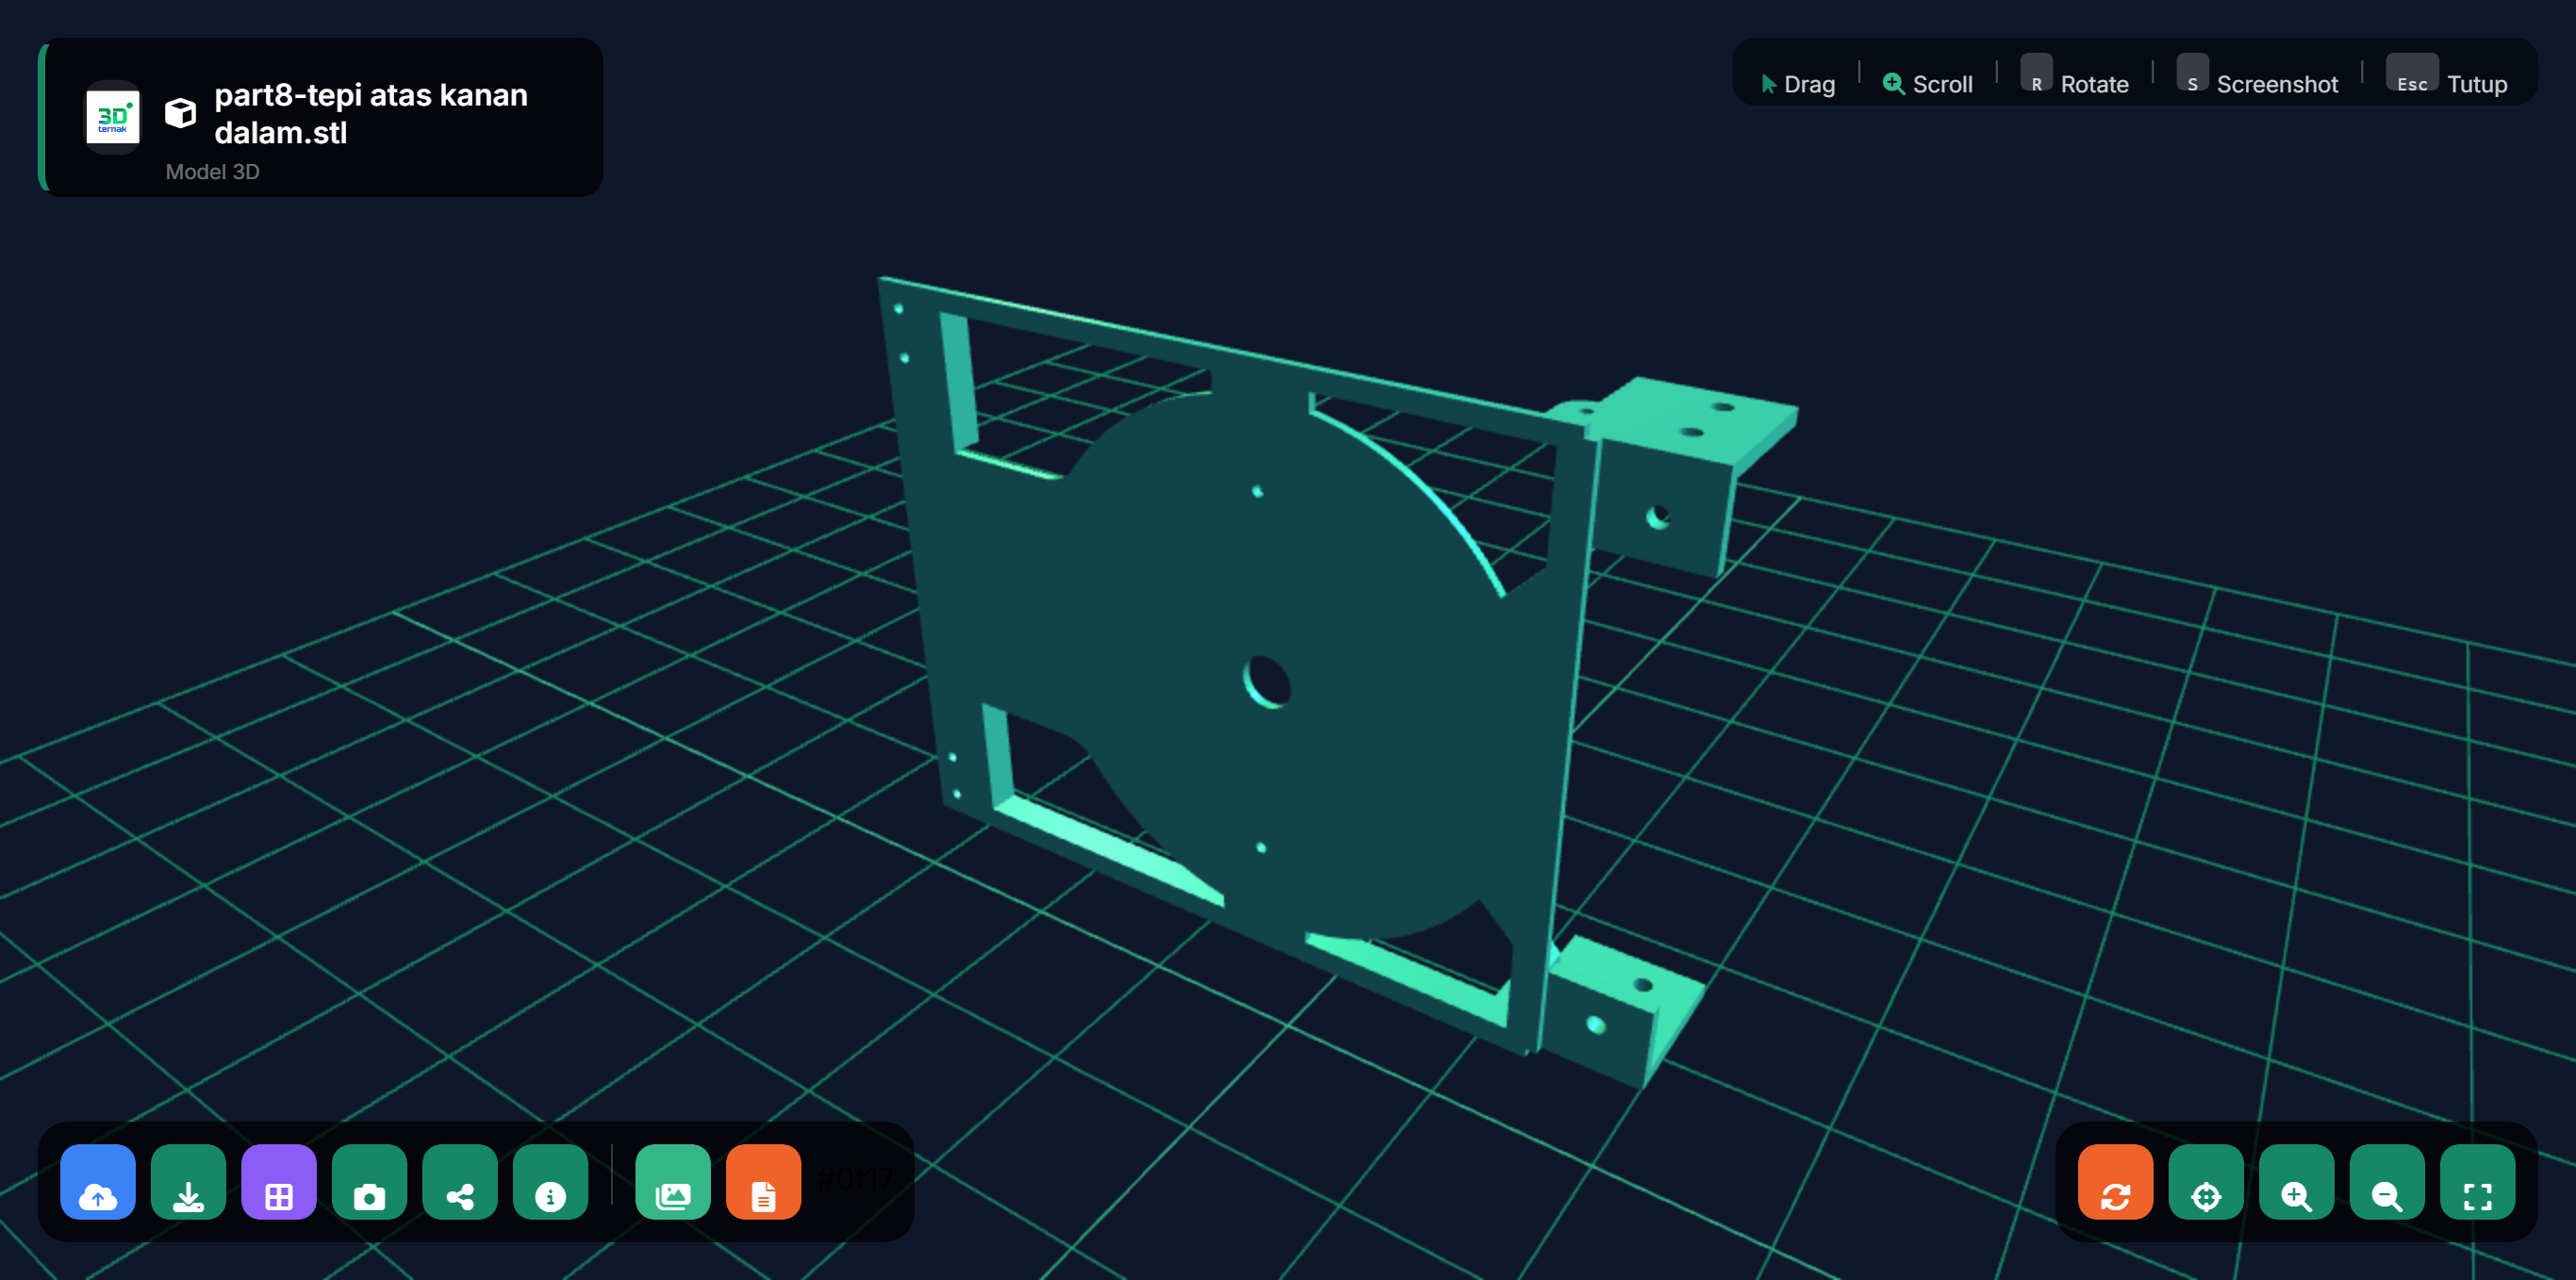Click the cube icon beside the file name

(x=180, y=113)
